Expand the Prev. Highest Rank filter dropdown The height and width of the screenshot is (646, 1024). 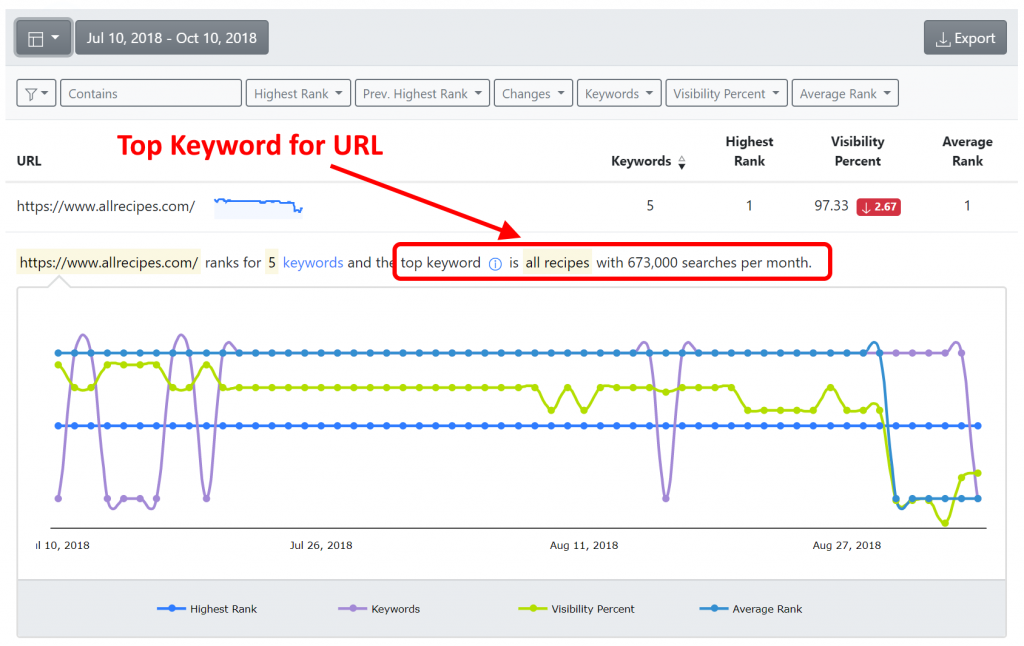click(x=423, y=93)
